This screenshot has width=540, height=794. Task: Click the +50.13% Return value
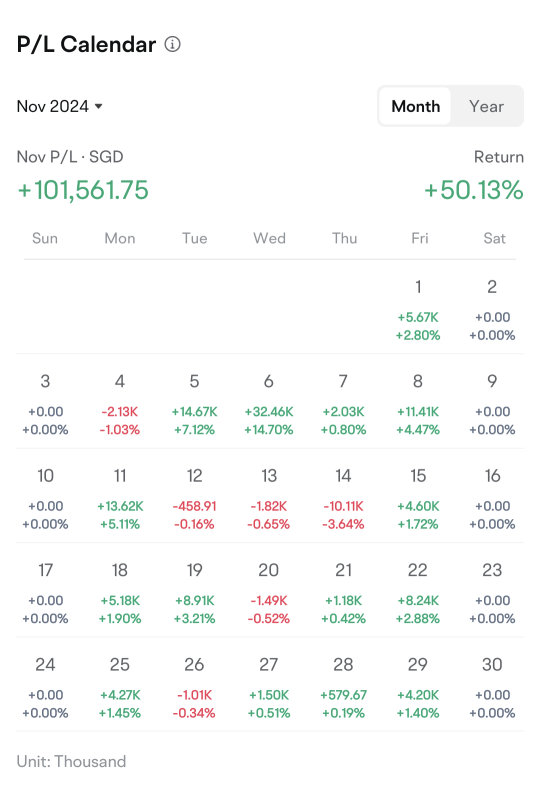(474, 190)
